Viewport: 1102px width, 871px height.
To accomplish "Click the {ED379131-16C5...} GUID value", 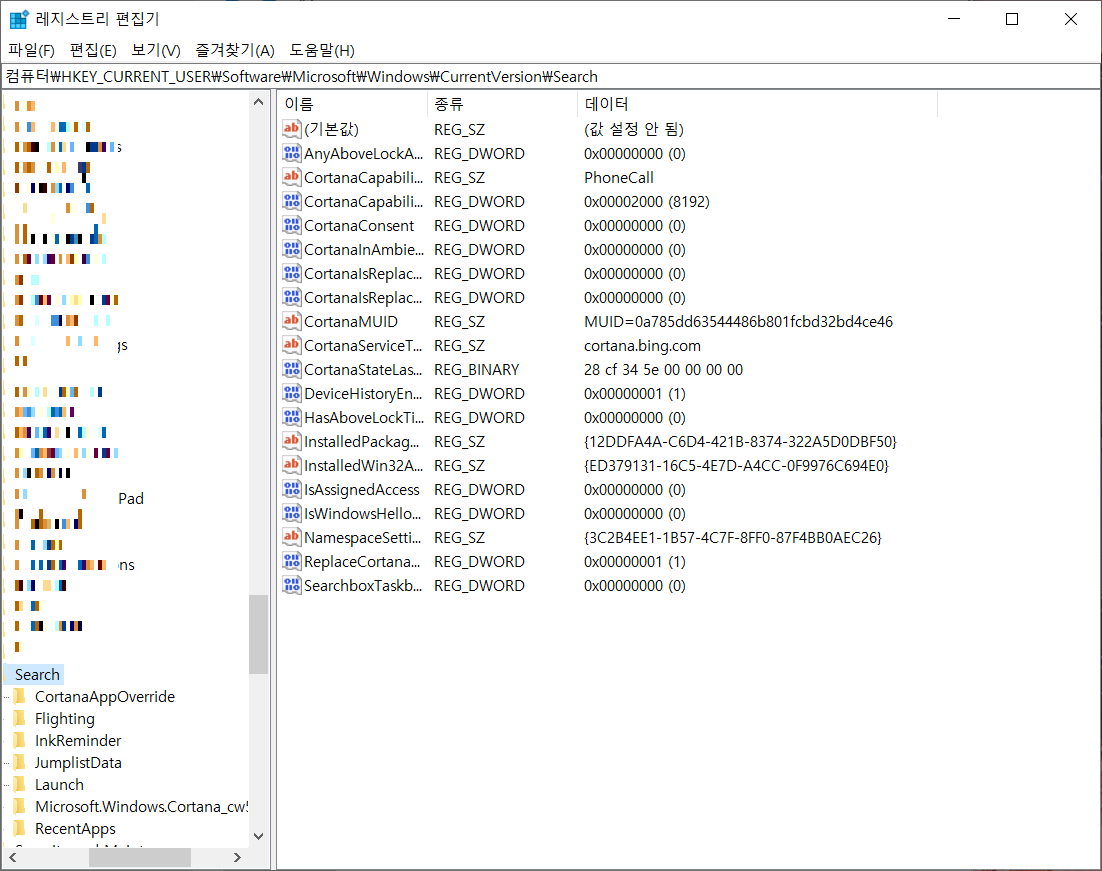I will point(736,465).
